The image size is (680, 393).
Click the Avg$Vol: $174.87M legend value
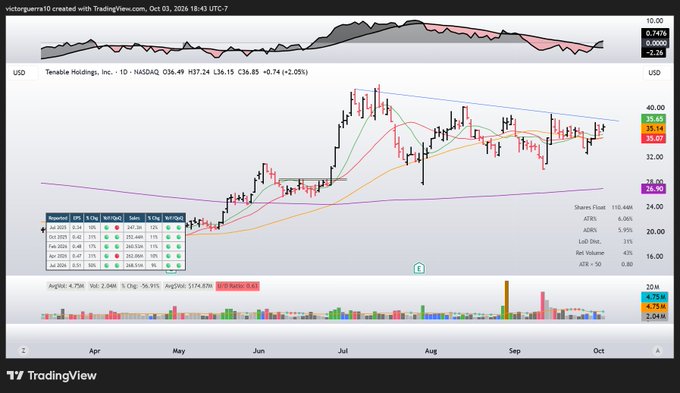pos(188,286)
